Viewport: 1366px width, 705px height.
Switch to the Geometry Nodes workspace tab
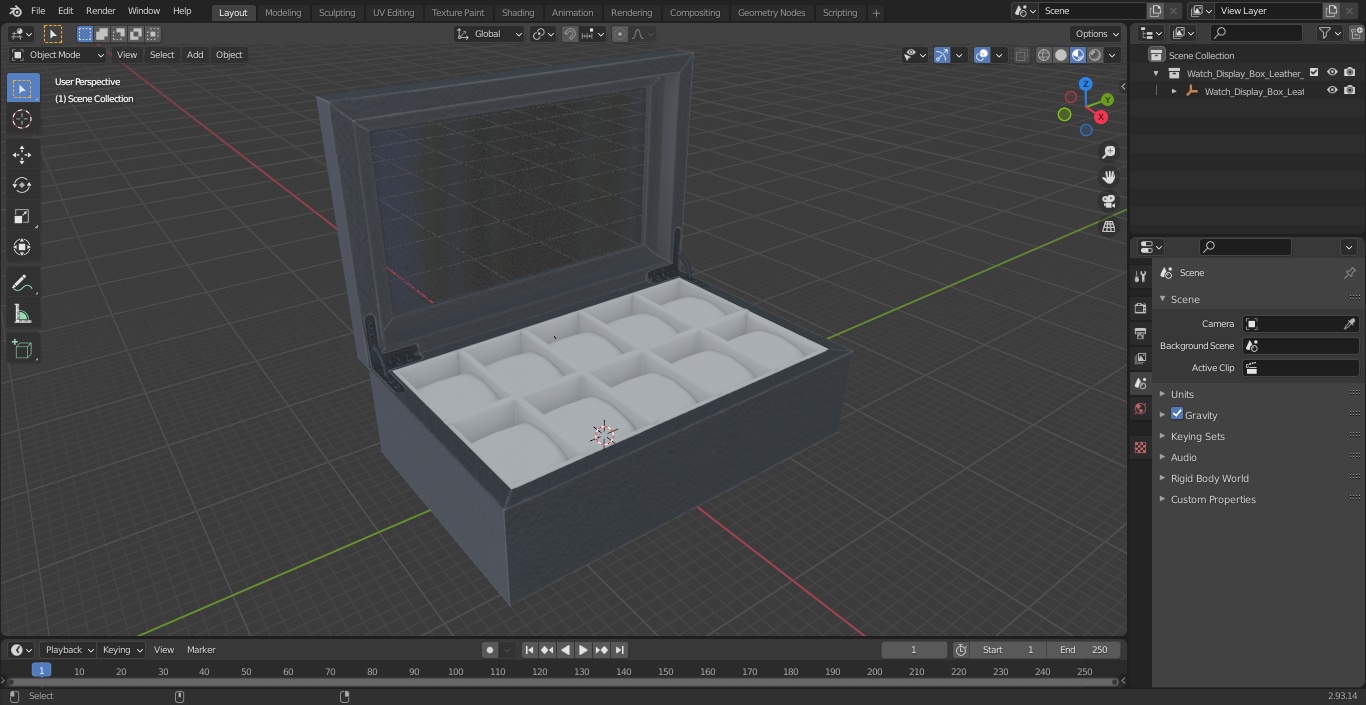(771, 13)
